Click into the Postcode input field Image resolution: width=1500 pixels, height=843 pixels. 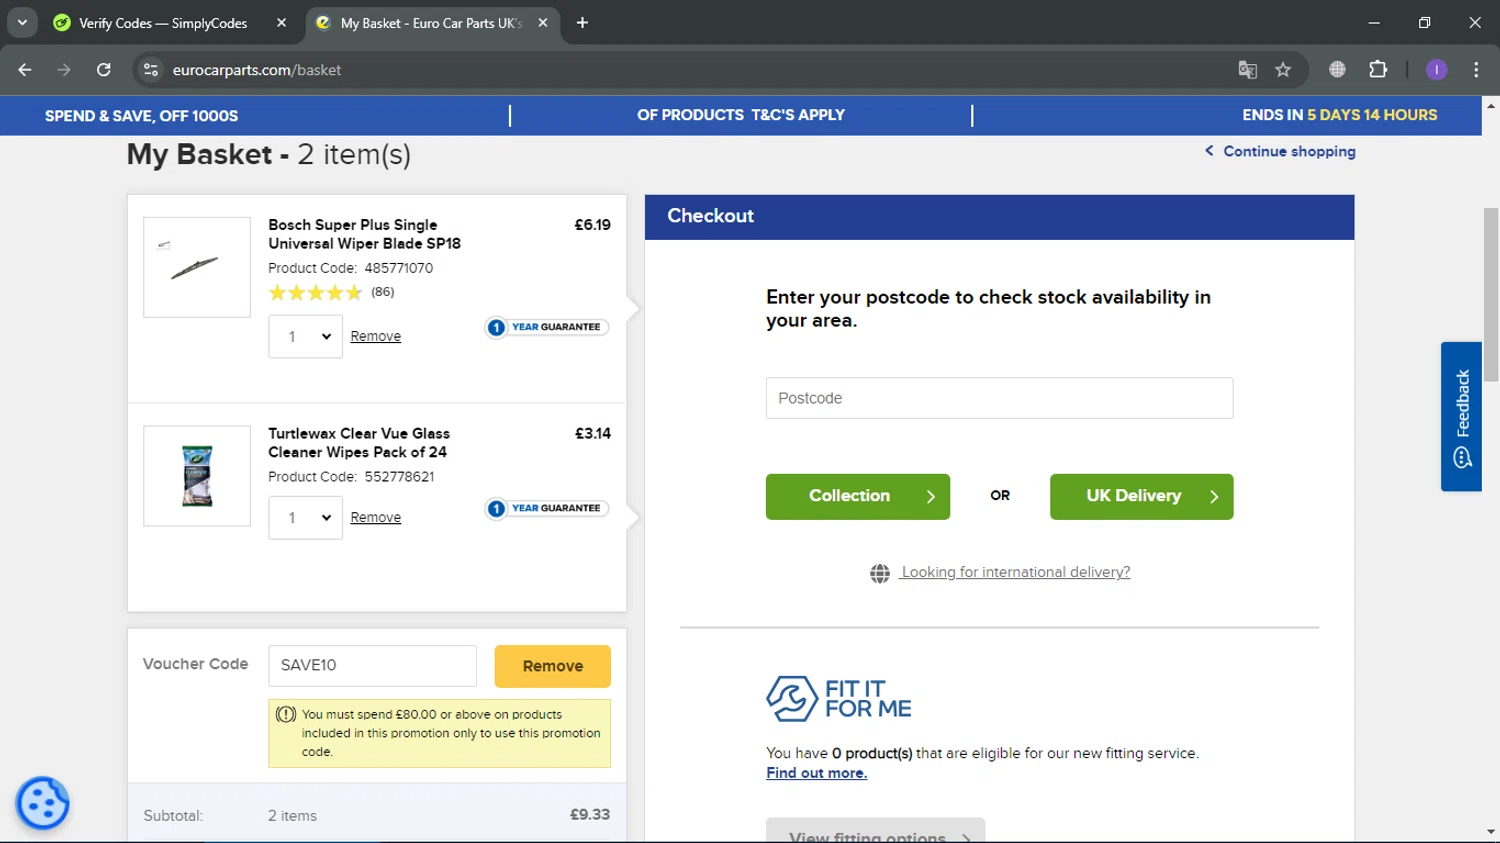tap(999, 398)
